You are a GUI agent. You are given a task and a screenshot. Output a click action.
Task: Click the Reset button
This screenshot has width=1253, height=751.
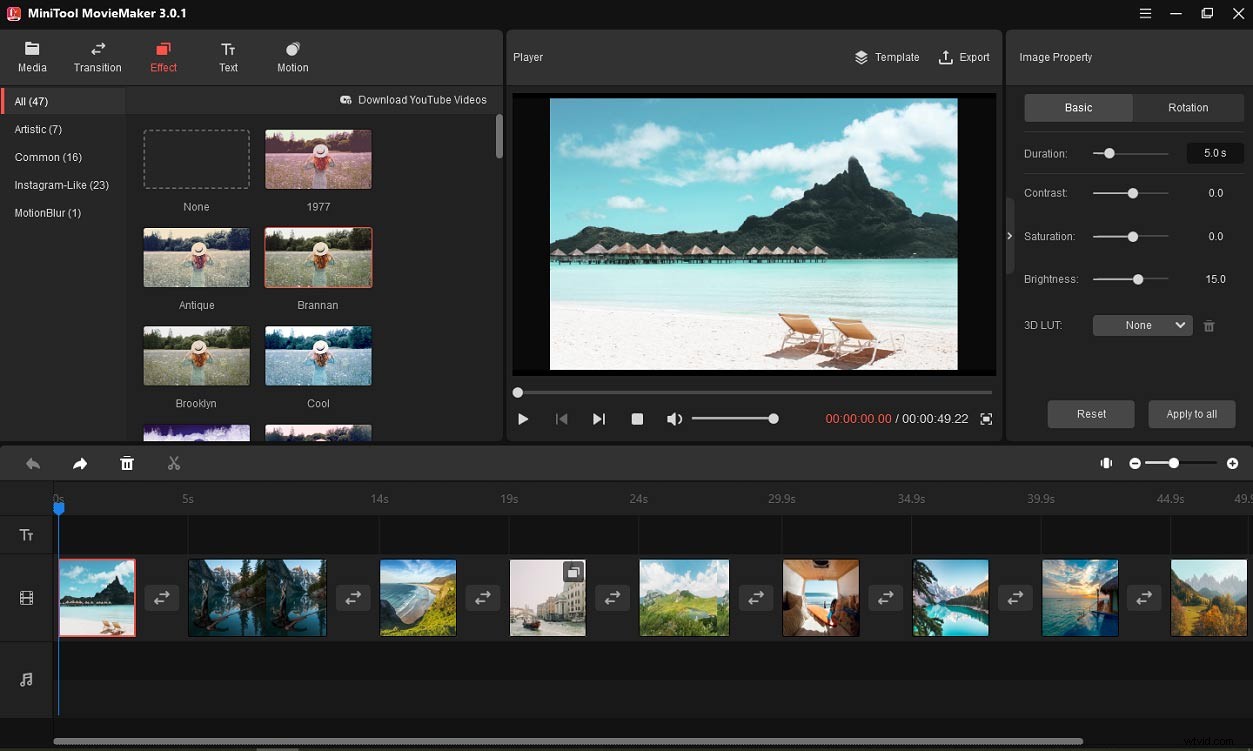click(1090, 413)
